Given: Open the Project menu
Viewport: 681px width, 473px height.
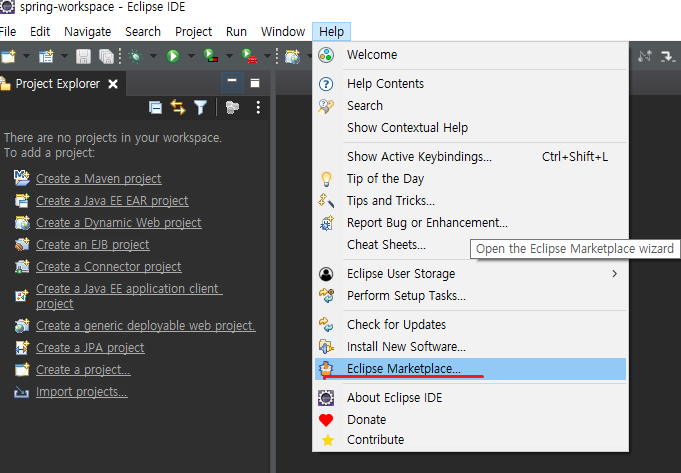Looking at the screenshot, I should [193, 32].
